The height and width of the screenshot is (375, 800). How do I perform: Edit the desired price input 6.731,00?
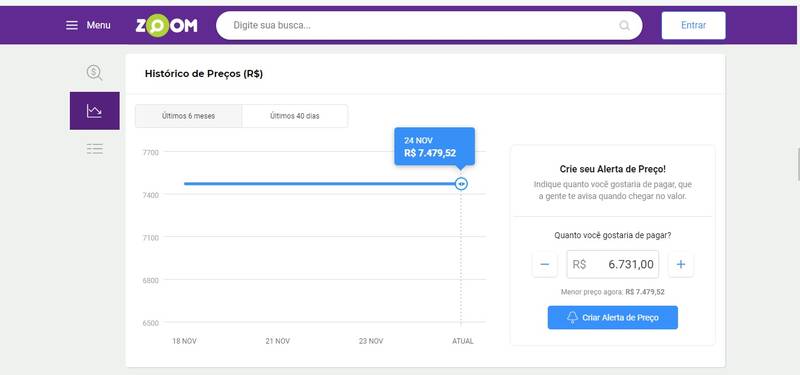pyautogui.click(x=613, y=264)
